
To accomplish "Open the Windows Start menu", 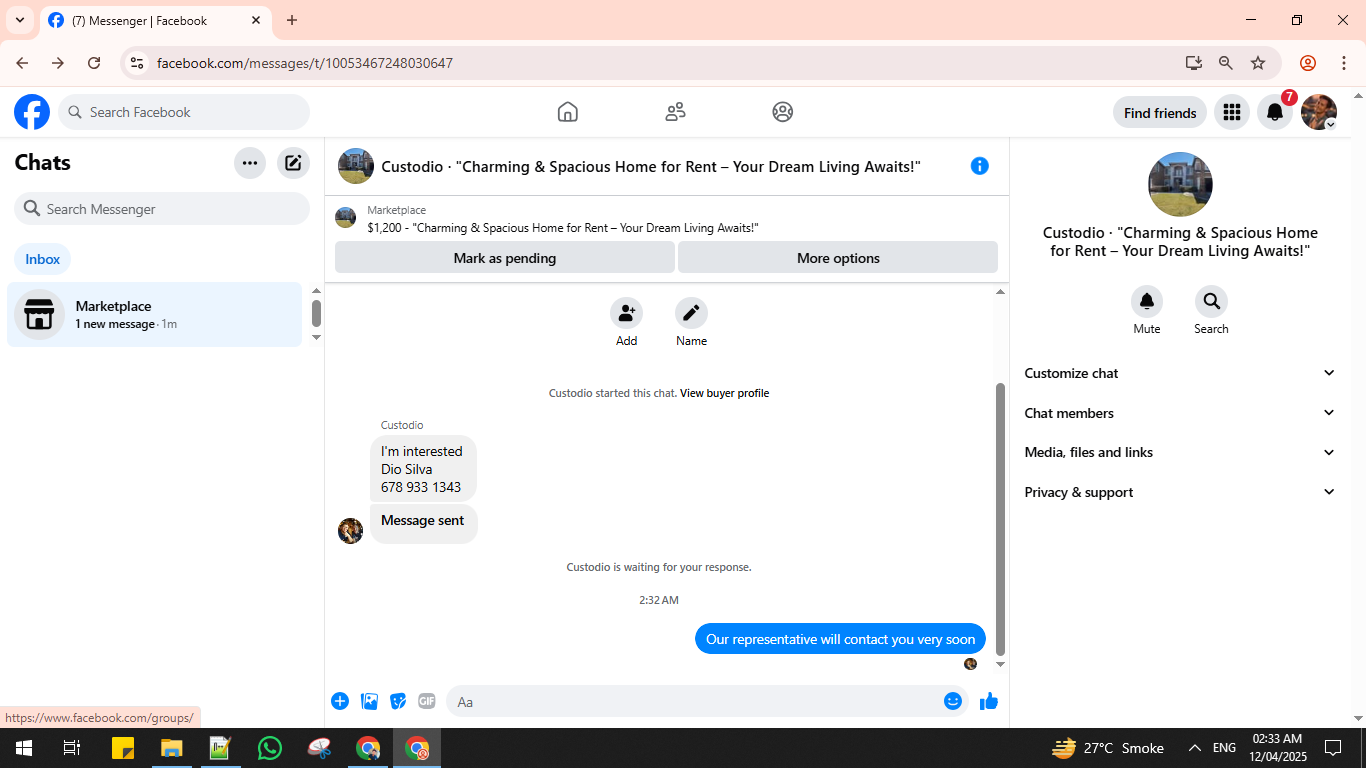I will [24, 748].
